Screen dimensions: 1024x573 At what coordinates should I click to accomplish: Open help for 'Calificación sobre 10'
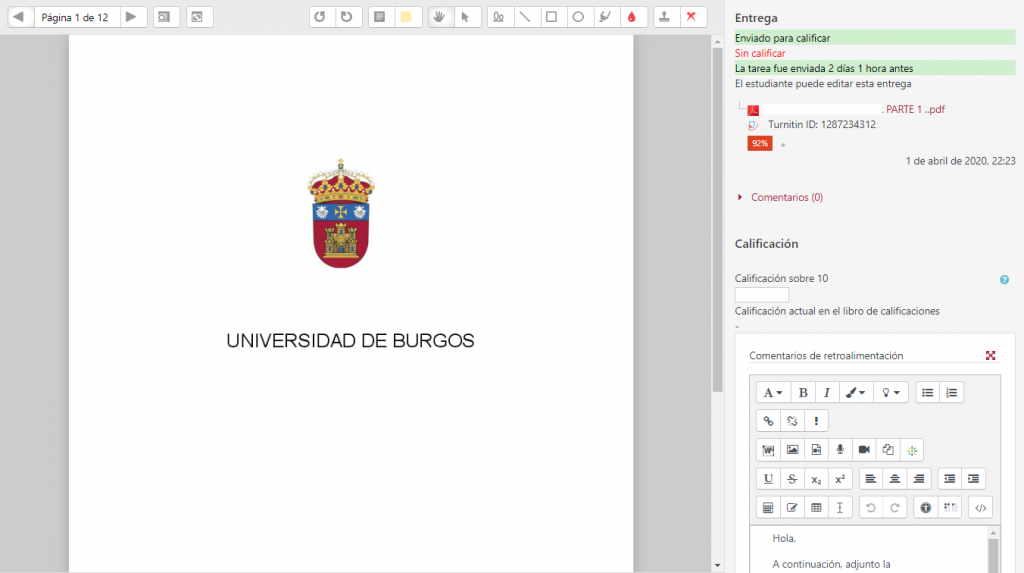click(1004, 280)
